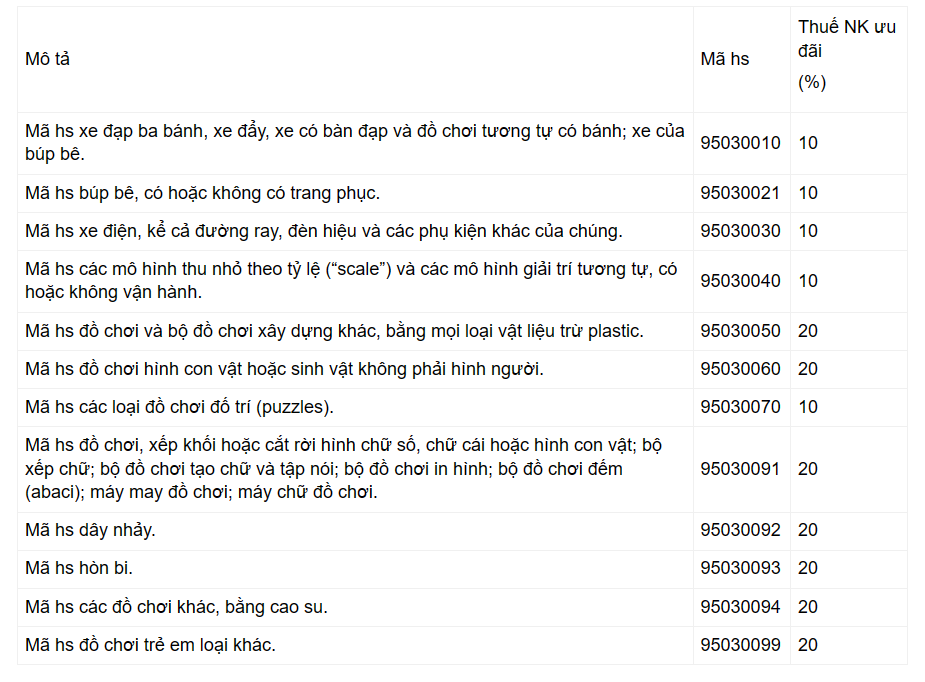This screenshot has height=682, width=925.
Task: Select HS code 95030040 cell
Action: pyautogui.click(x=740, y=281)
